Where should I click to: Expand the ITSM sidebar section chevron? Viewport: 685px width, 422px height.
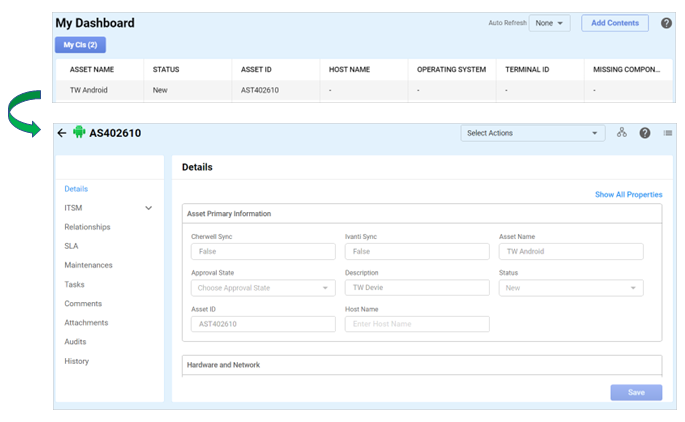(149, 208)
